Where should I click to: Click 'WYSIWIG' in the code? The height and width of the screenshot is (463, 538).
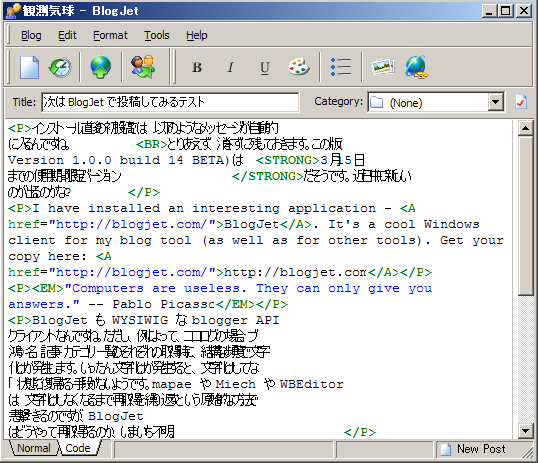coord(140,320)
